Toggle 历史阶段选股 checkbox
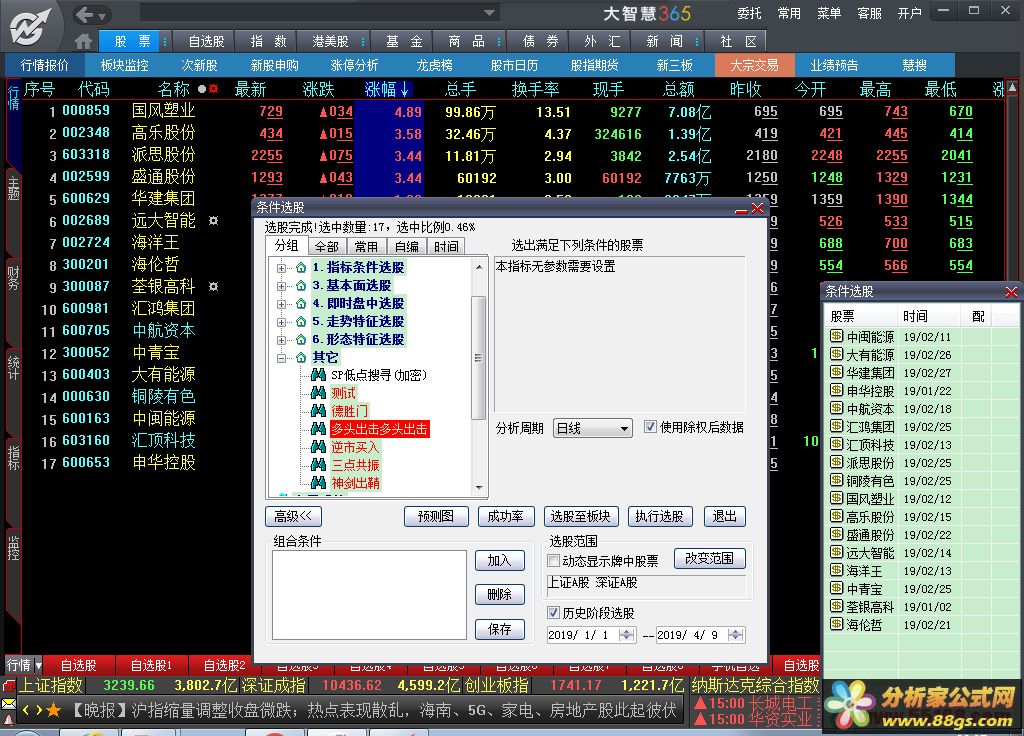1024x736 pixels. (553, 613)
